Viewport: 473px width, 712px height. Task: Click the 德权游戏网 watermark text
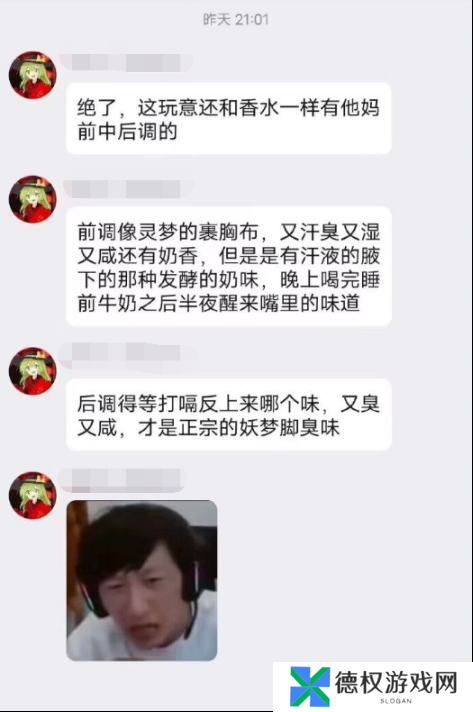pyautogui.click(x=396, y=682)
